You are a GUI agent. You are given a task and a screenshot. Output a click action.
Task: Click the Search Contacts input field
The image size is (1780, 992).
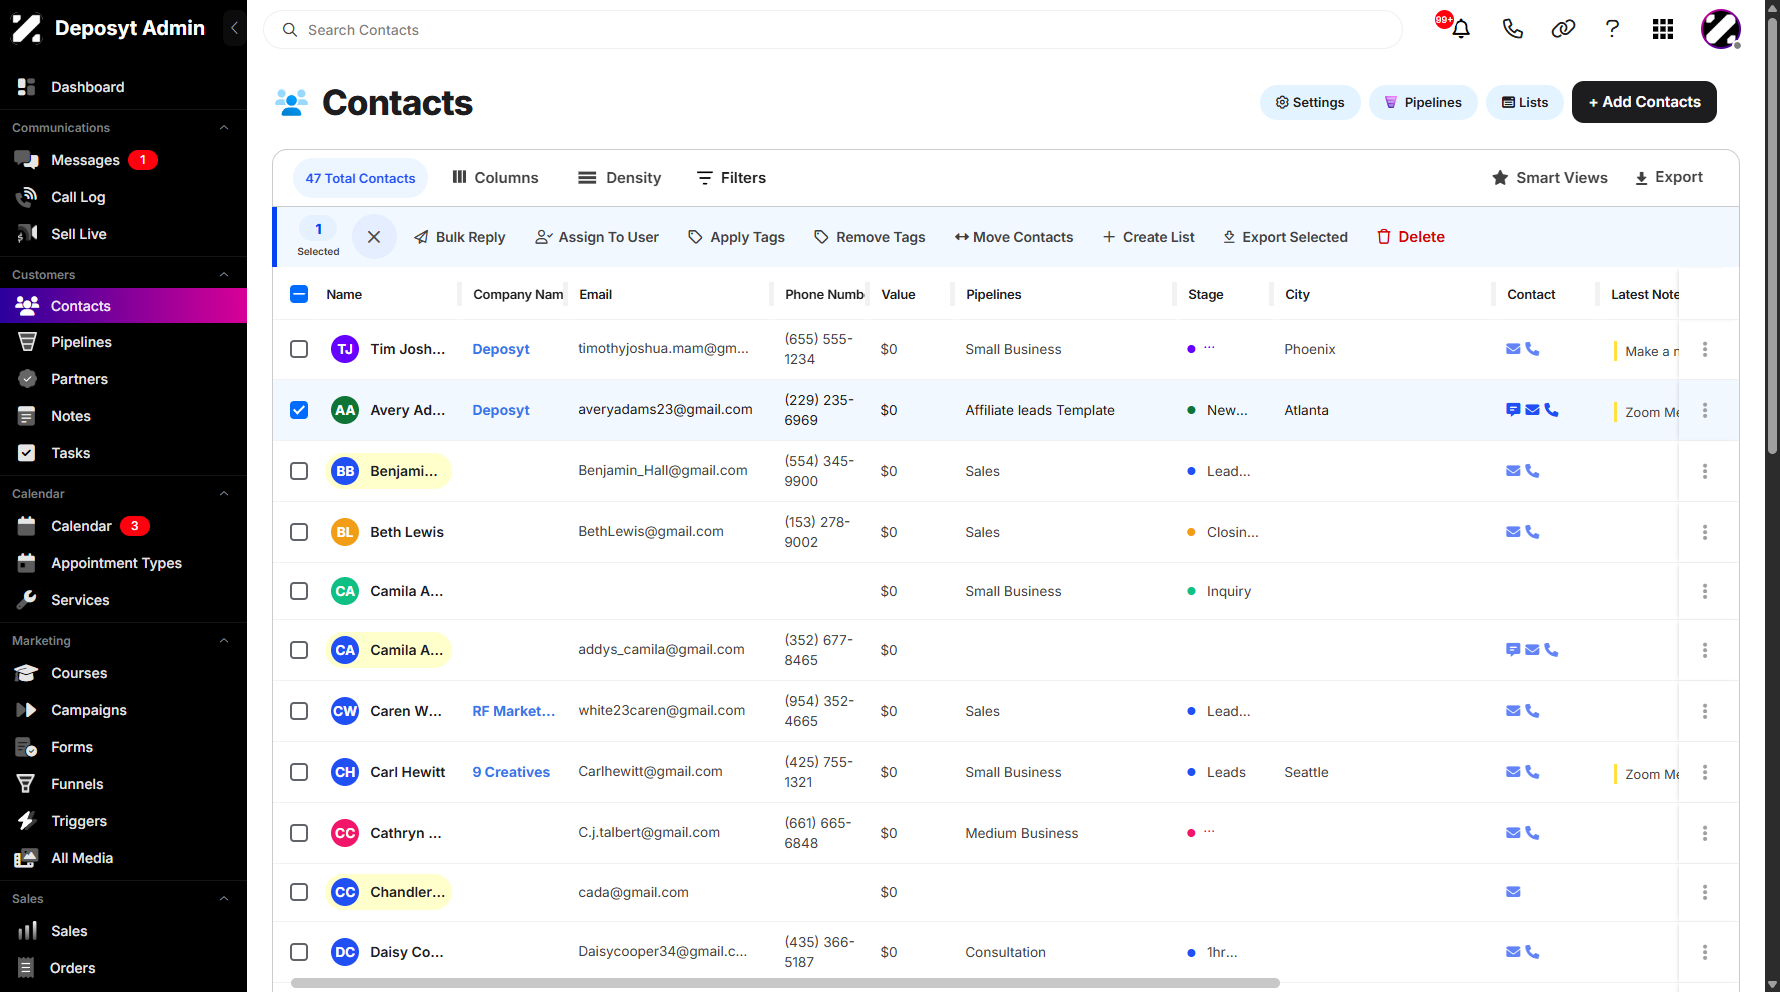click(x=832, y=30)
